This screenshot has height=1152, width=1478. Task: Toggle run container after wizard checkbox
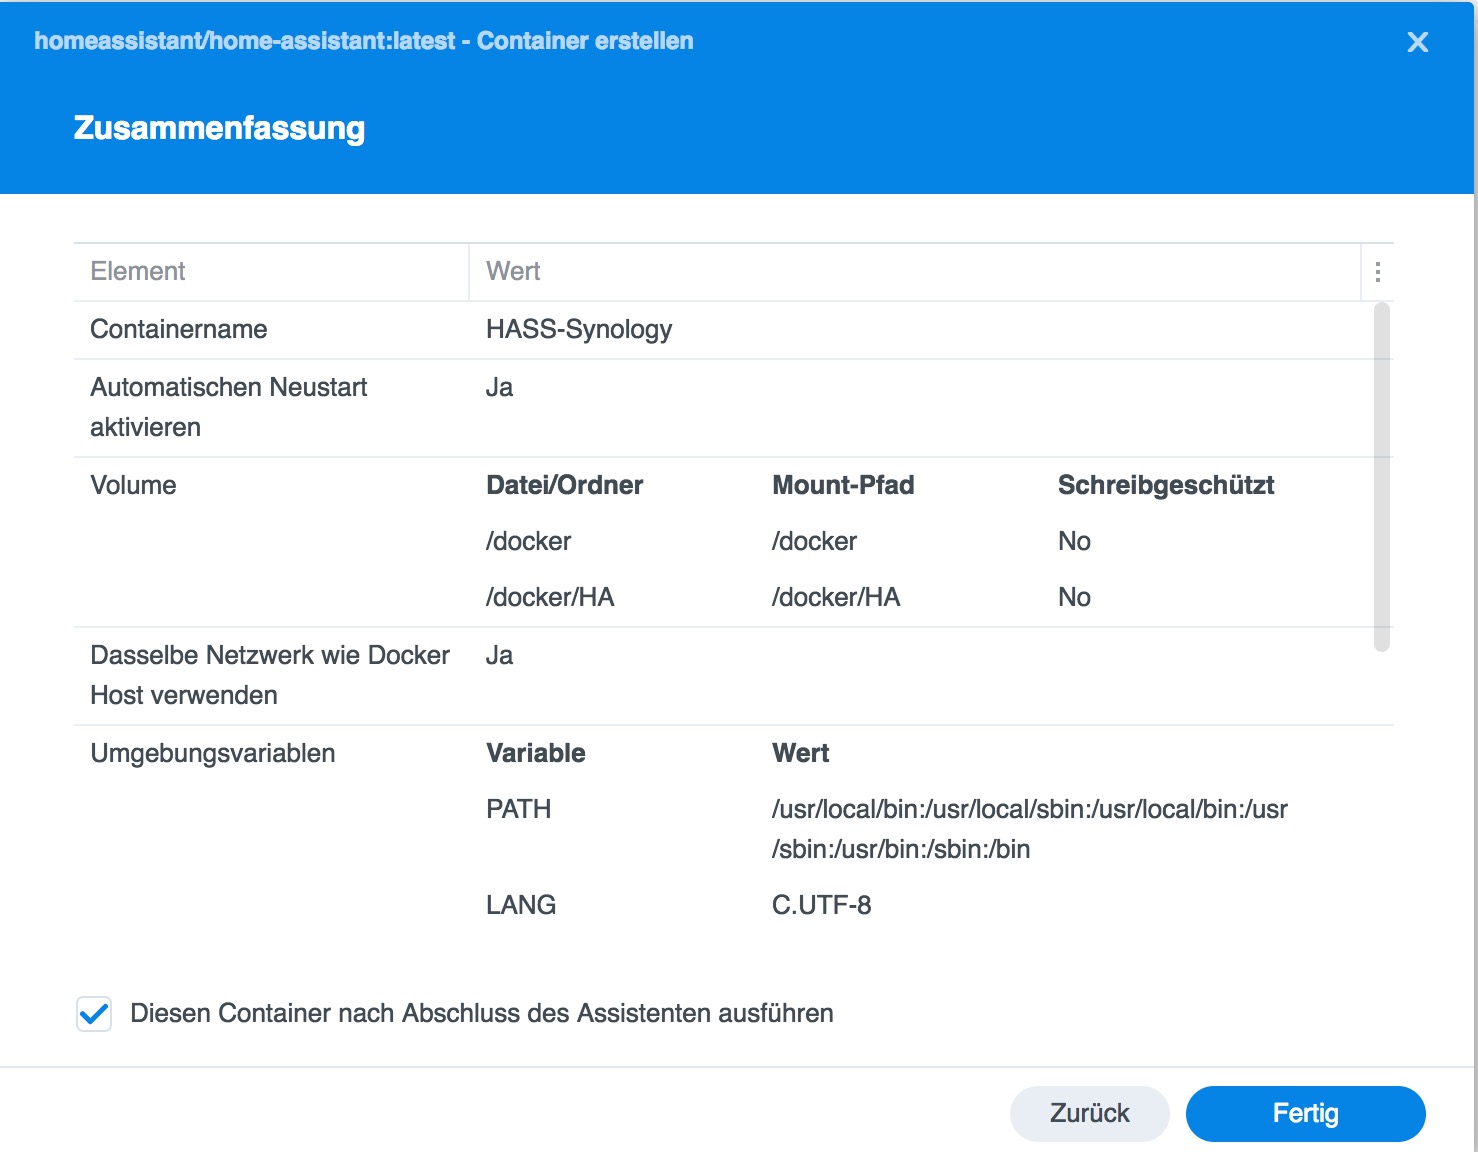(94, 1014)
